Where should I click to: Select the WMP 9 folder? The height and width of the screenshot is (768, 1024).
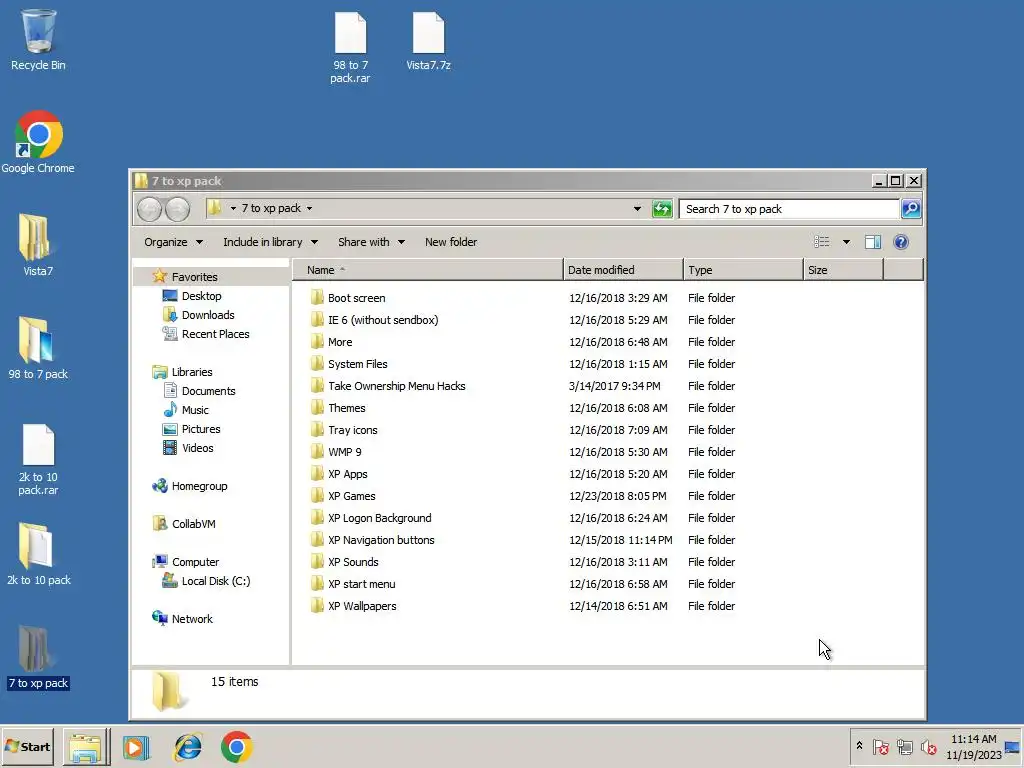(344, 452)
